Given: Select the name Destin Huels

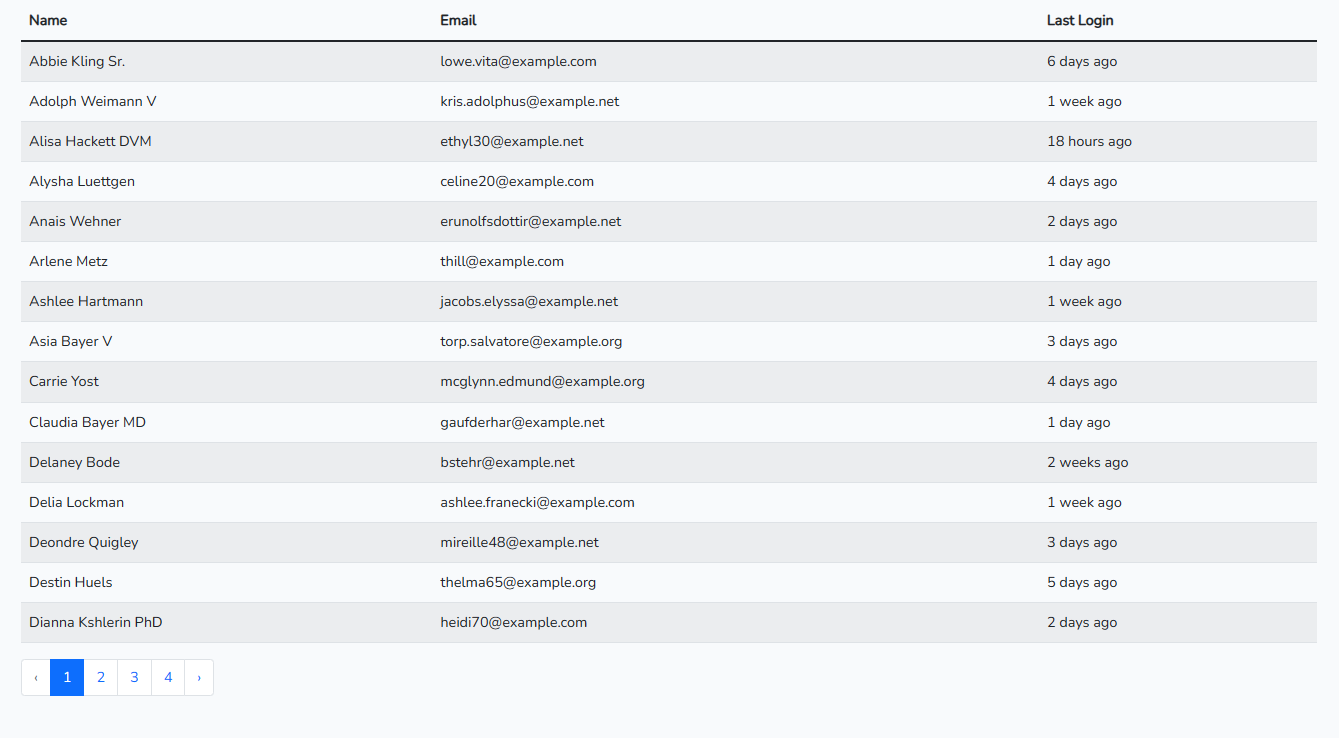Looking at the screenshot, I should coord(70,582).
